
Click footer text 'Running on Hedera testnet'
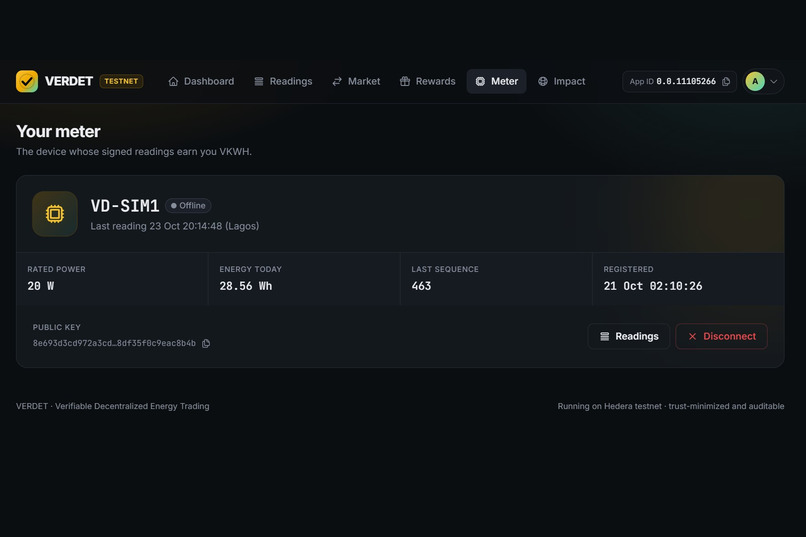pyautogui.click(x=610, y=406)
